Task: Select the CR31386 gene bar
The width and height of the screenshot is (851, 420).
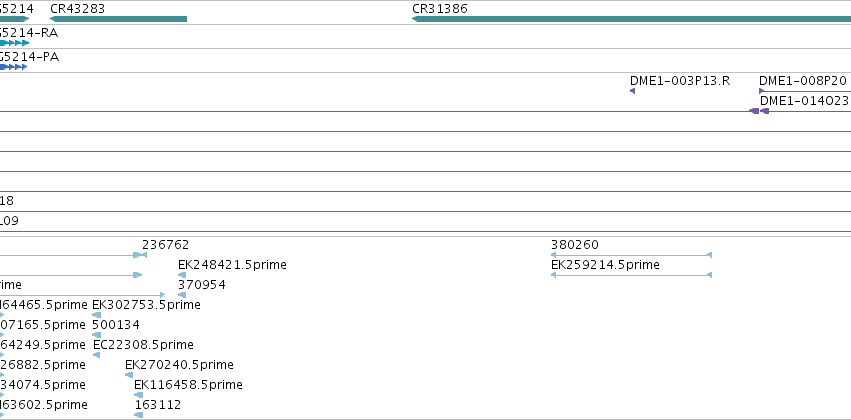Action: click(631, 19)
